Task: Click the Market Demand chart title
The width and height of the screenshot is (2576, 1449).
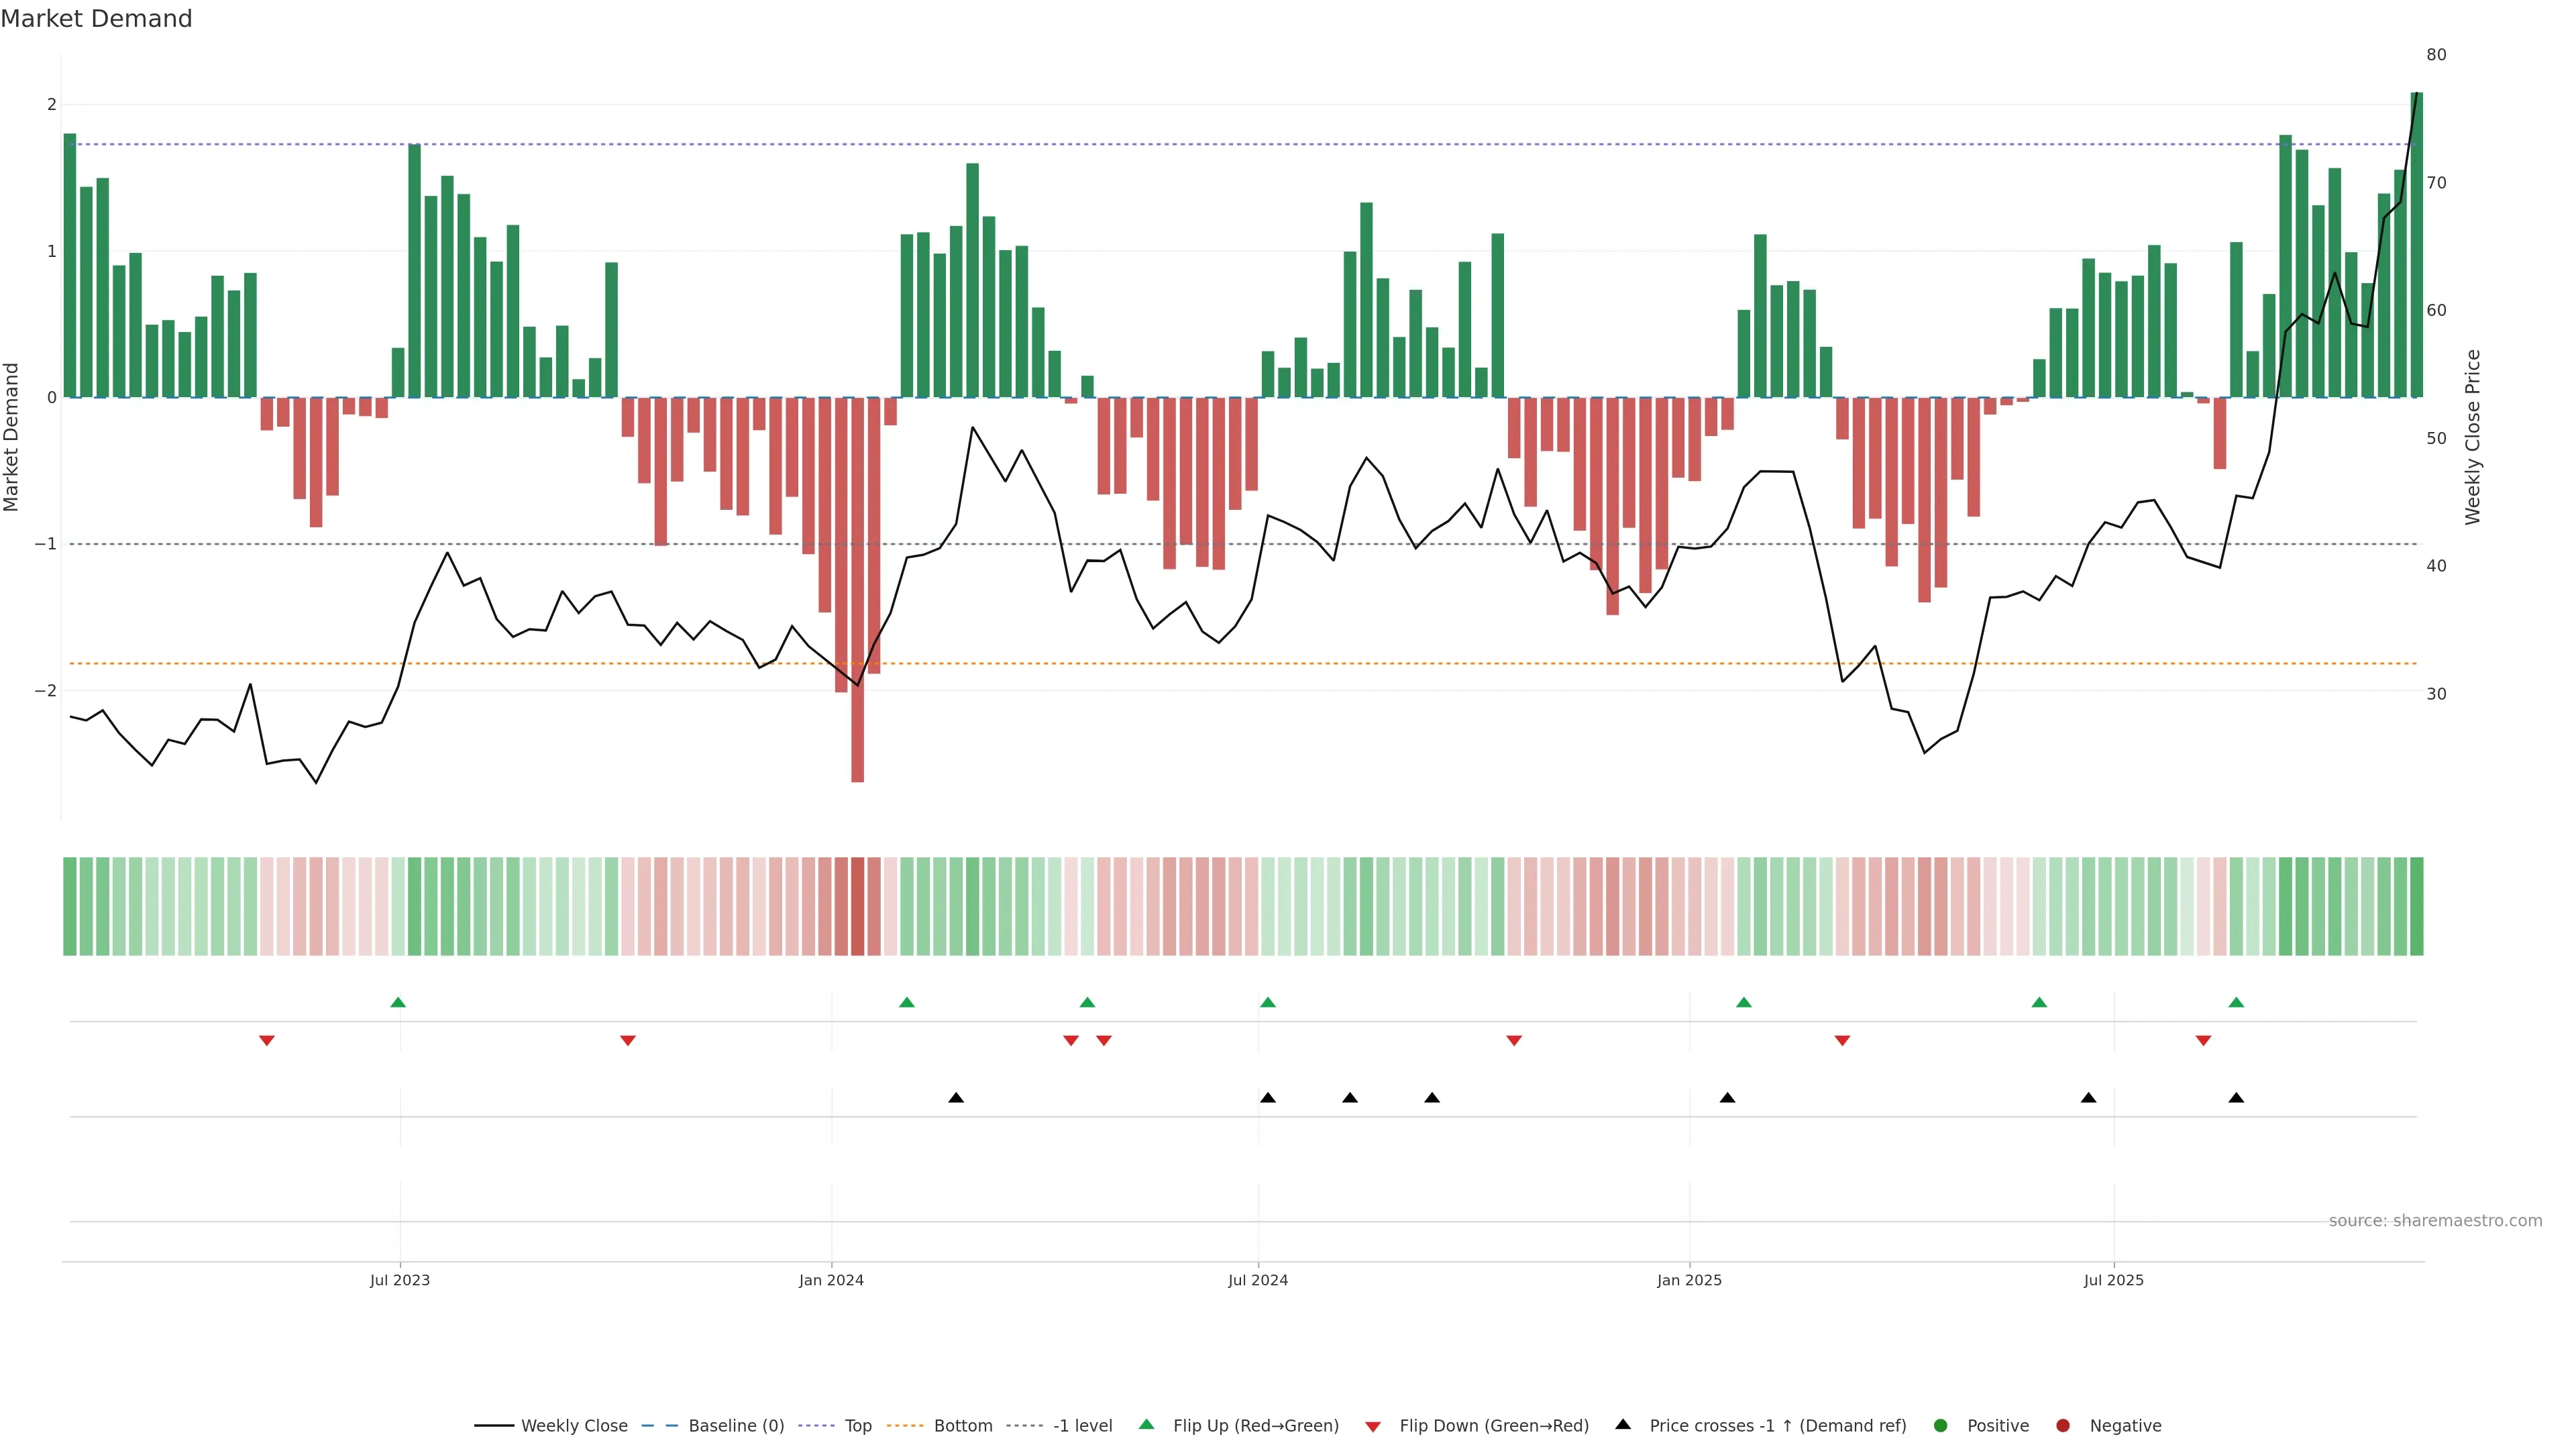Action: 96,19
